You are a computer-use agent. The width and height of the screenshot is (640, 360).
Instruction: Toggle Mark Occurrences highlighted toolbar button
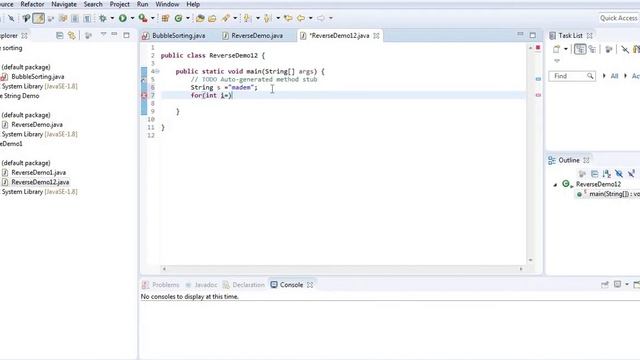[38, 18]
